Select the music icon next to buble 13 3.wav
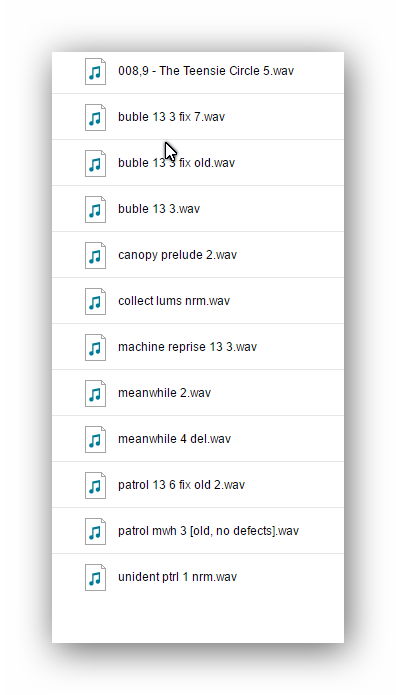Image resolution: width=396 pixels, height=695 pixels. pyautogui.click(x=95, y=210)
